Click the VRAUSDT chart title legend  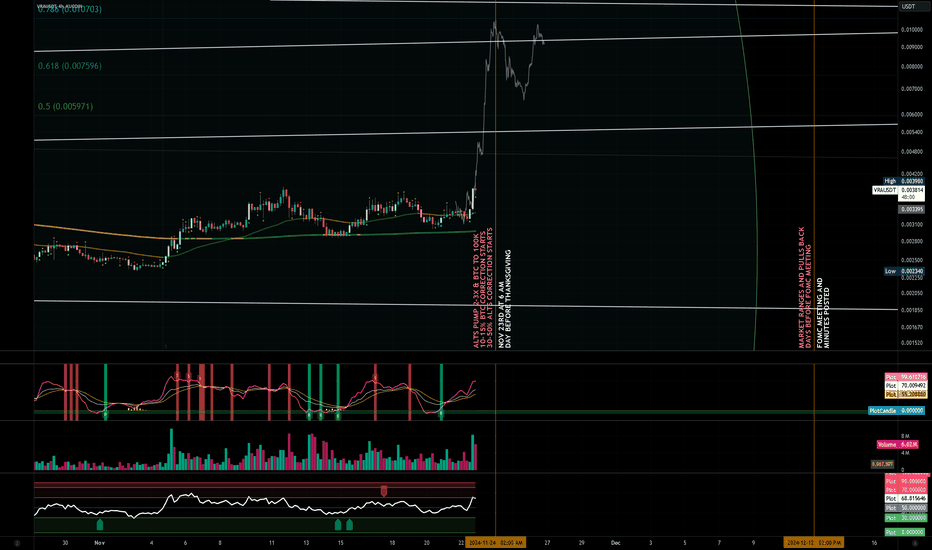(x=61, y=7)
